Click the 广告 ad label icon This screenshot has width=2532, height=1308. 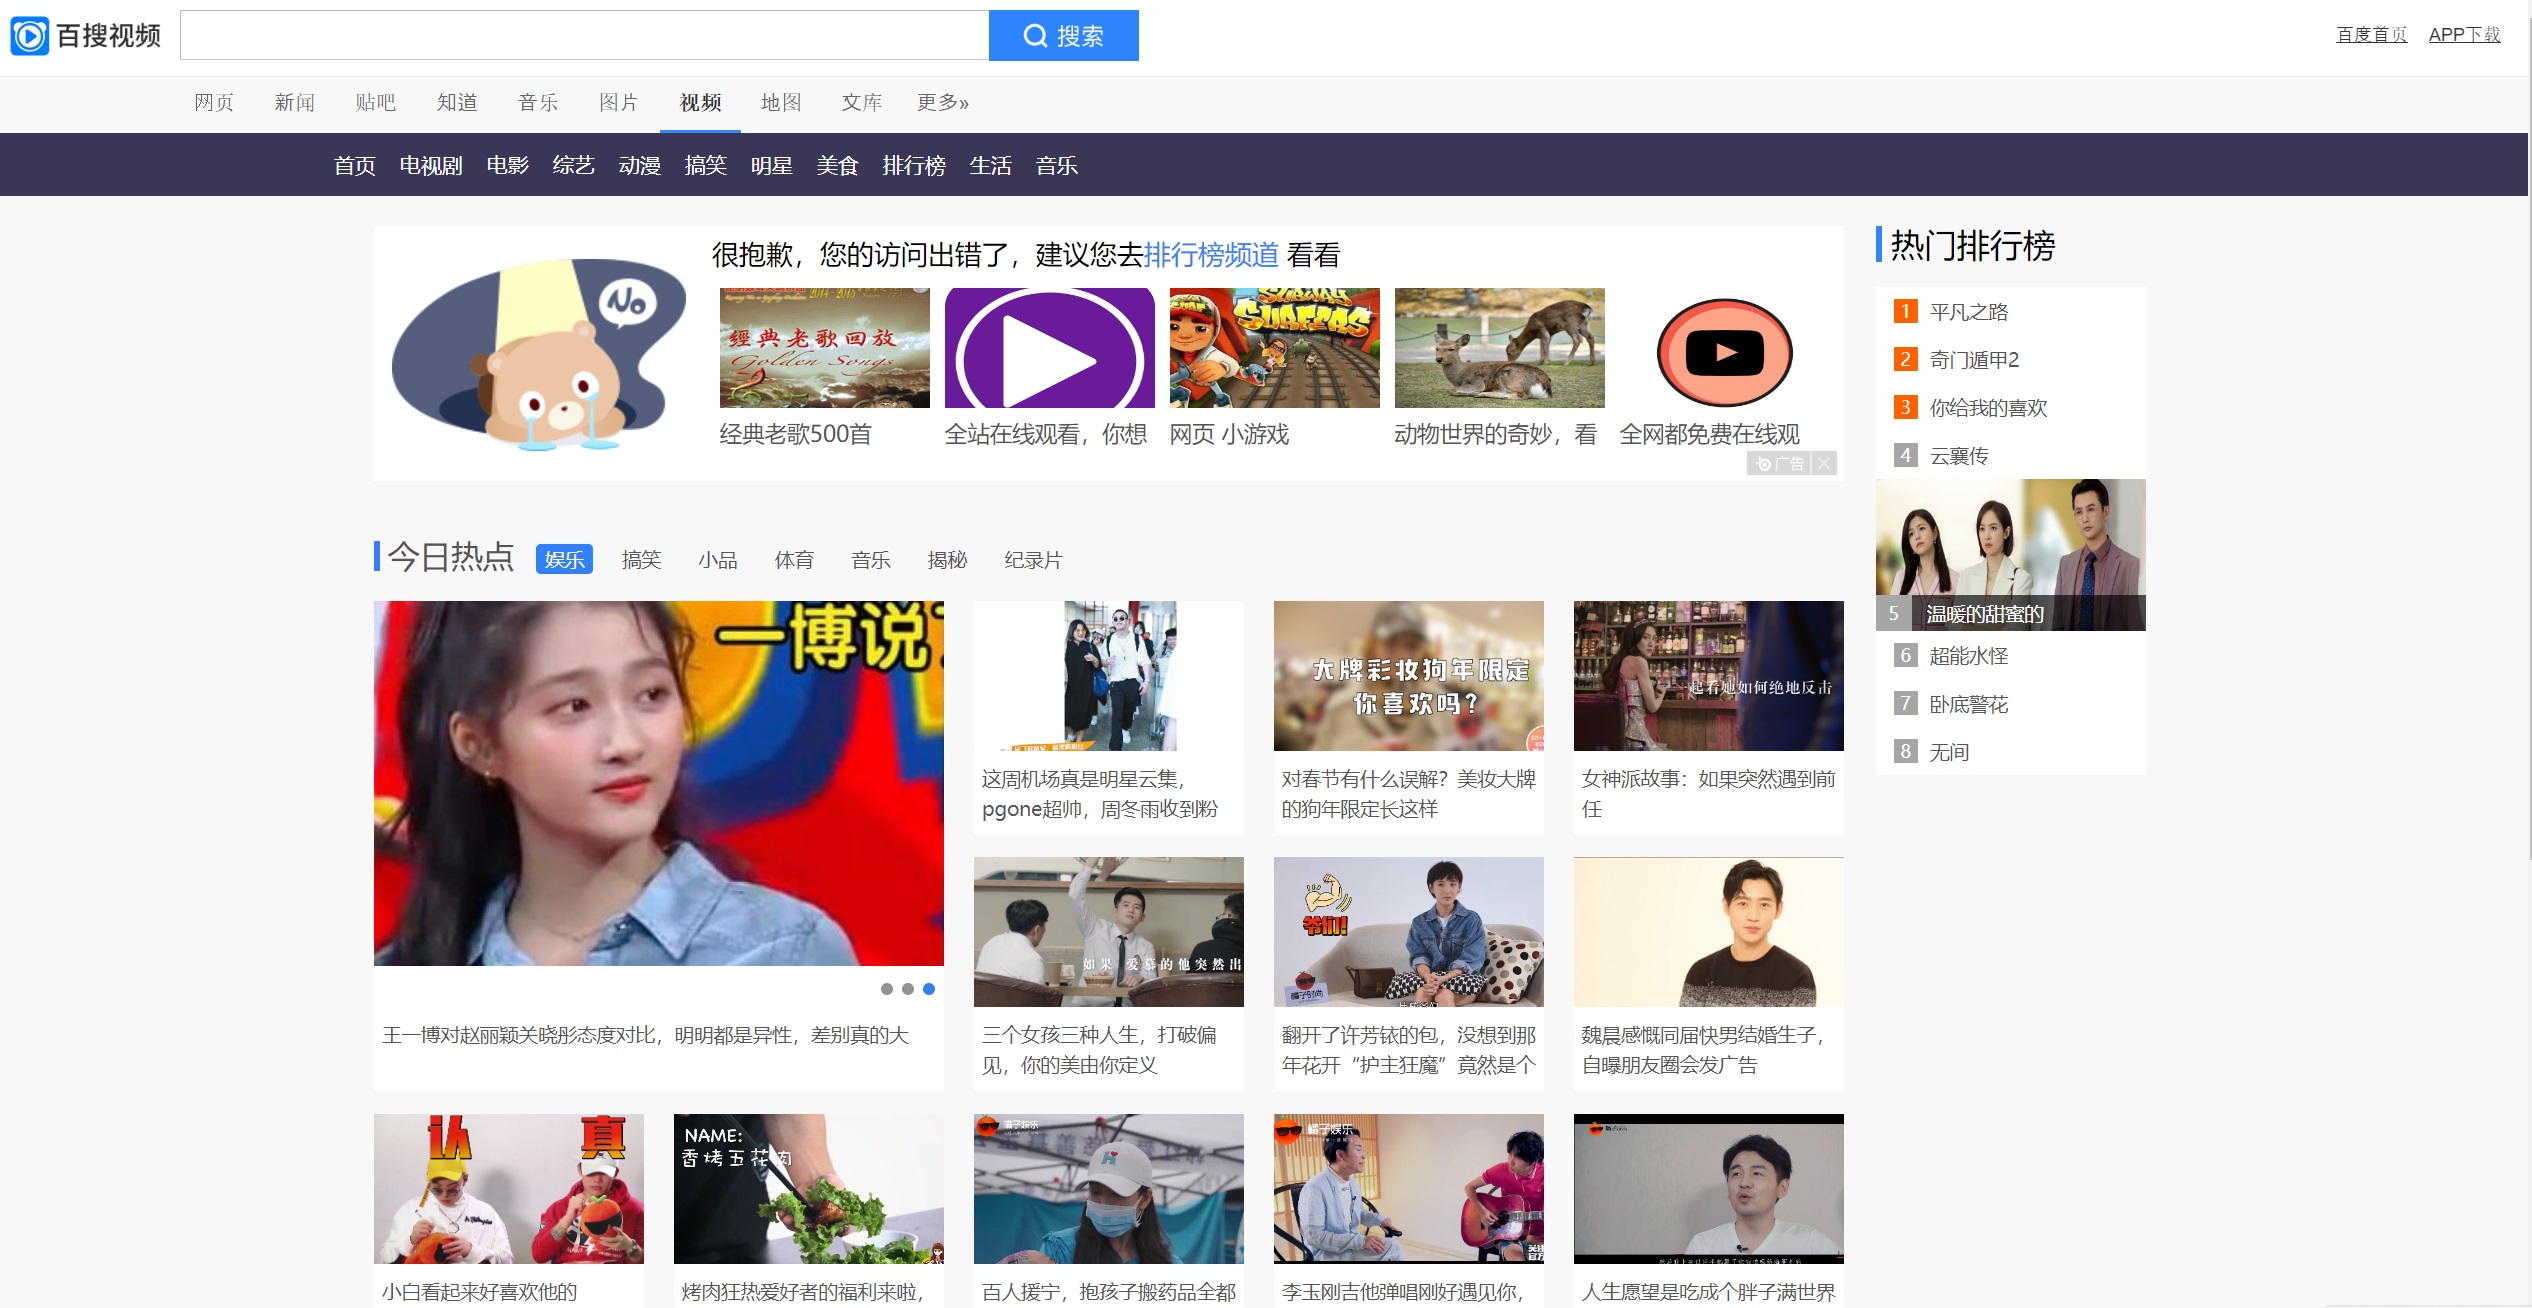point(1780,464)
